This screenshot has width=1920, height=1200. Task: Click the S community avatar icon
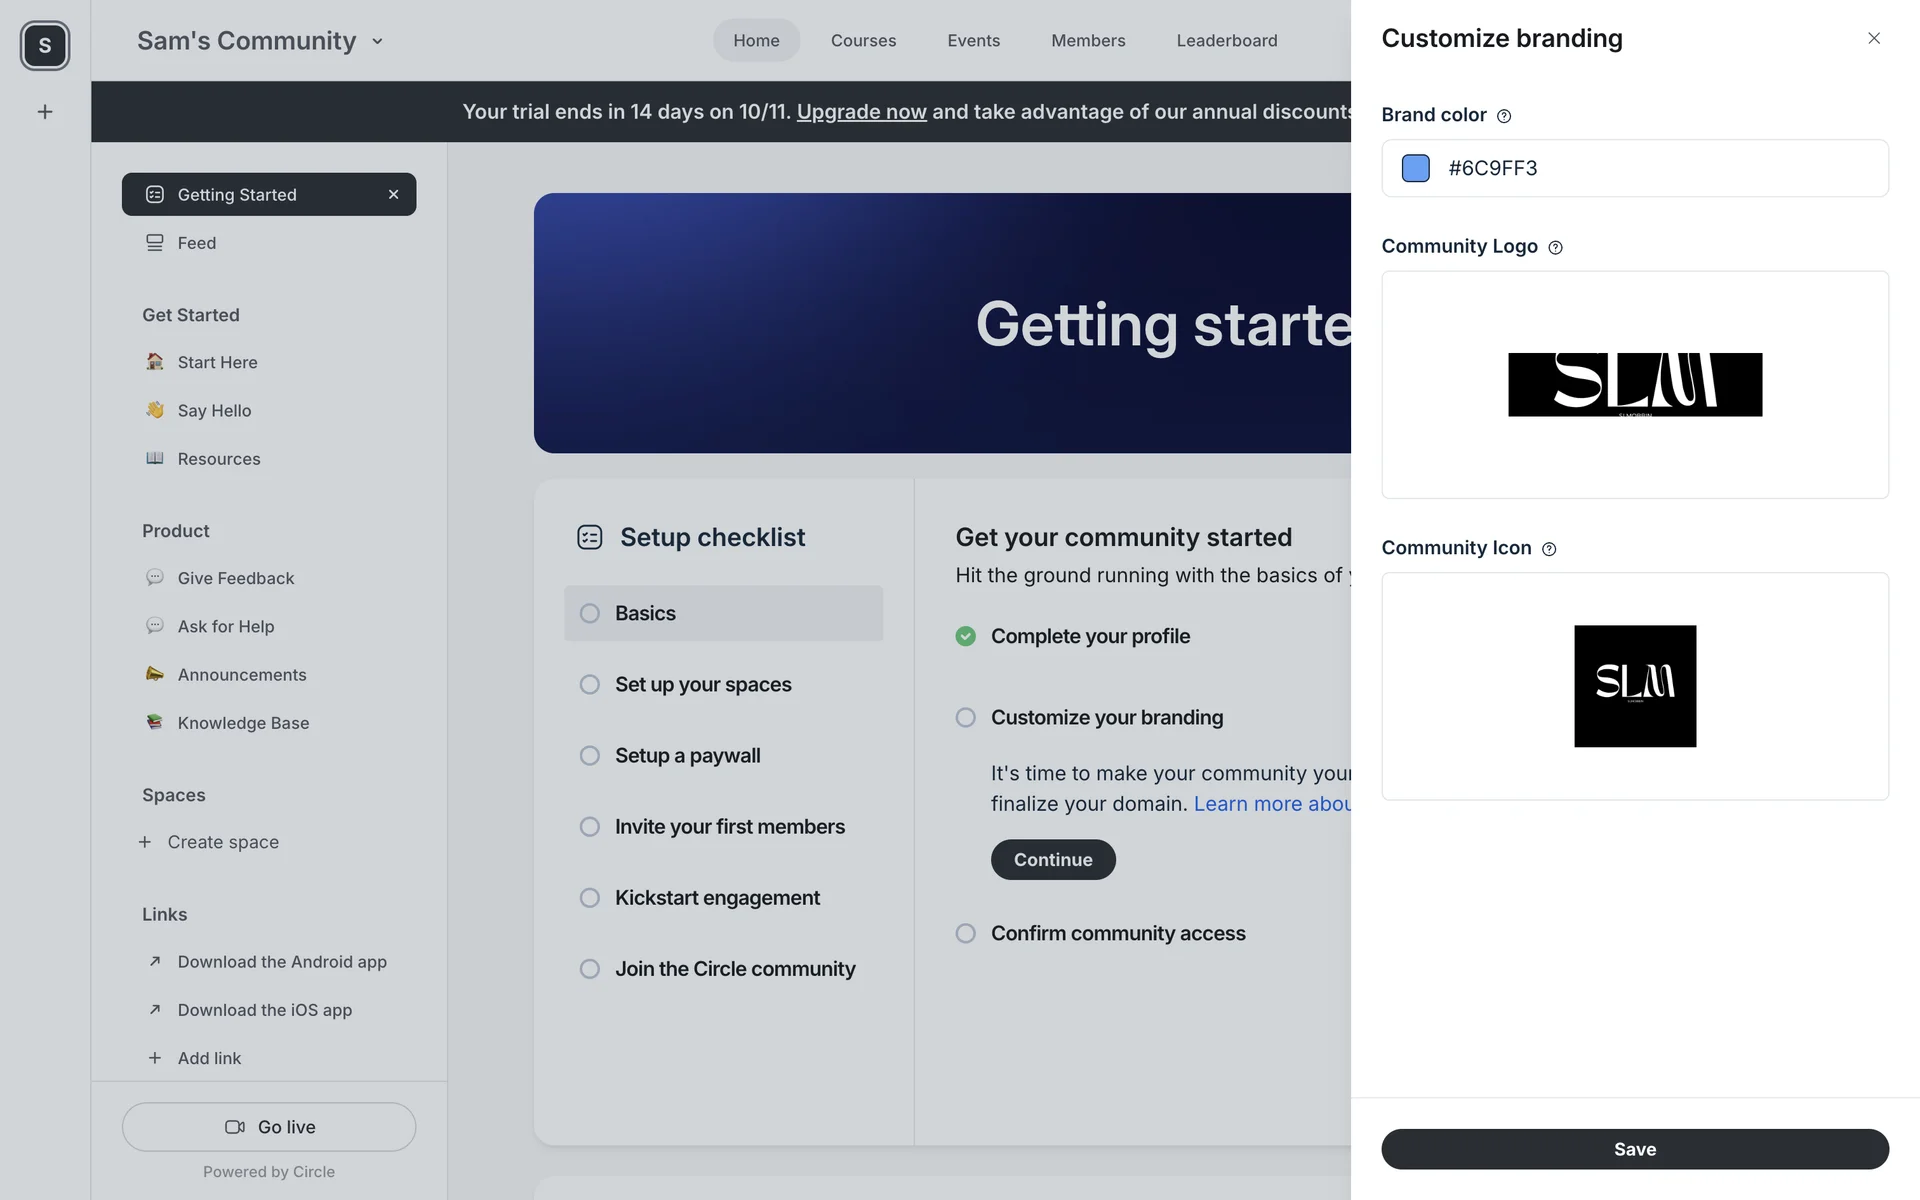click(45, 45)
